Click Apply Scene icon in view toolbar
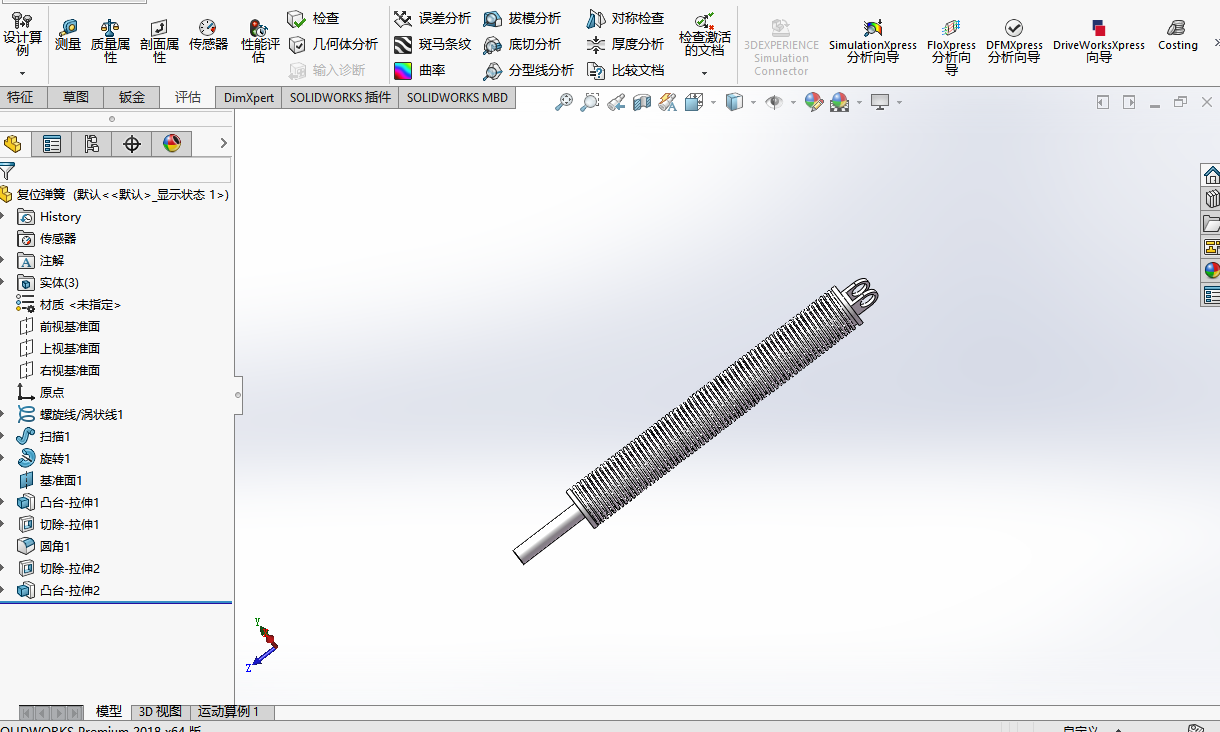Image resolution: width=1220 pixels, height=732 pixels. coord(839,102)
